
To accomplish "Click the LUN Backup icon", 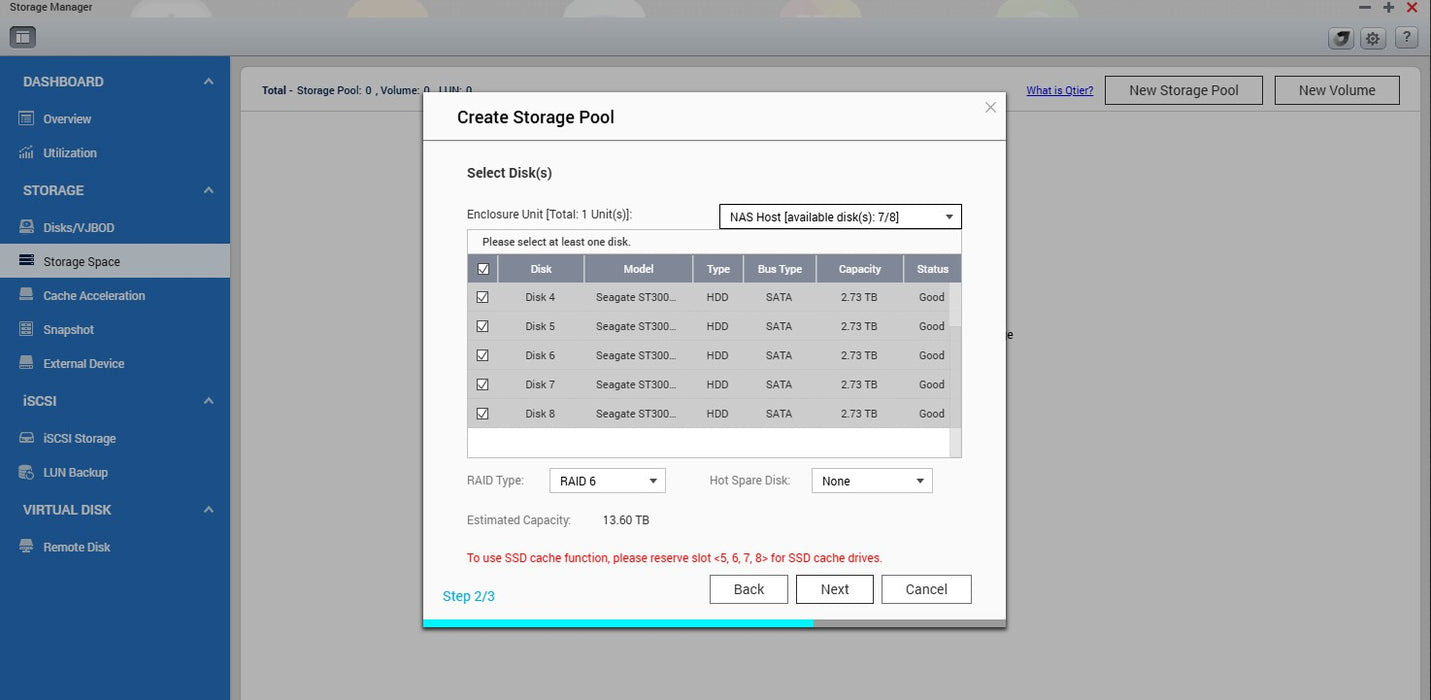I will click(x=27, y=472).
